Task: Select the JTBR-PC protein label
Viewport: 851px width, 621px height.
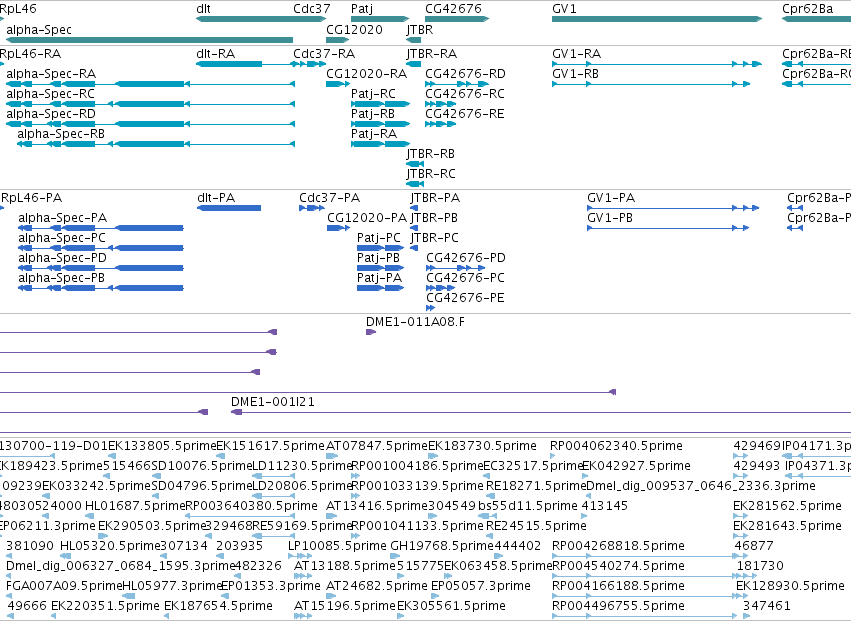Action: [x=434, y=238]
